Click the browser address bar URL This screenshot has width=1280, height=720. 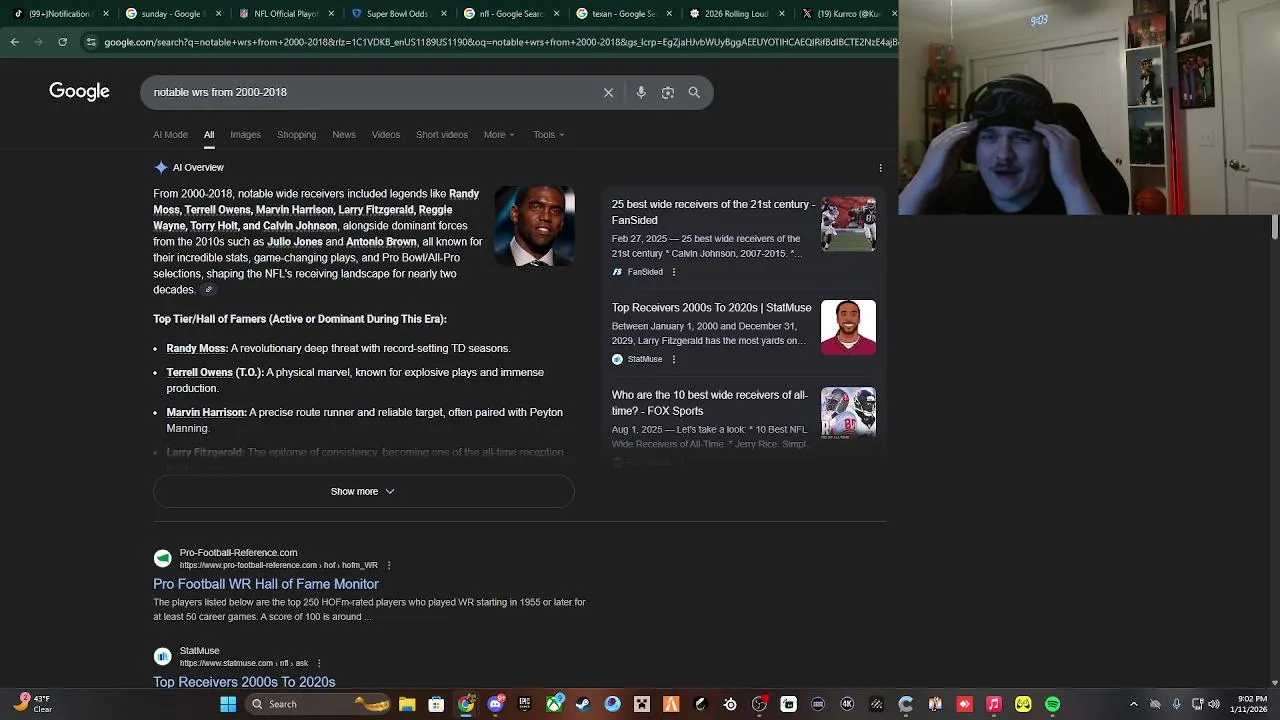click(500, 42)
